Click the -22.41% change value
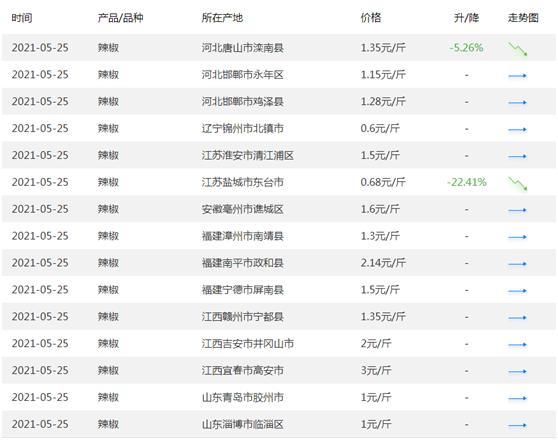This screenshot has height=440, width=558. pos(467,182)
